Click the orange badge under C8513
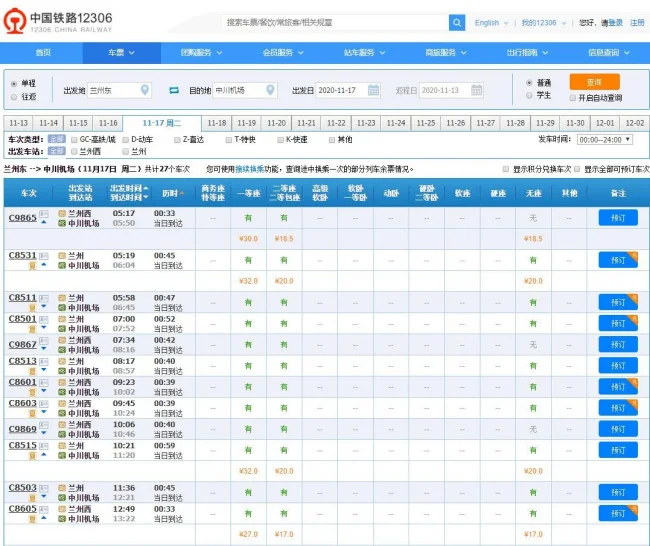The width and height of the screenshot is (650, 546). [x=32, y=371]
